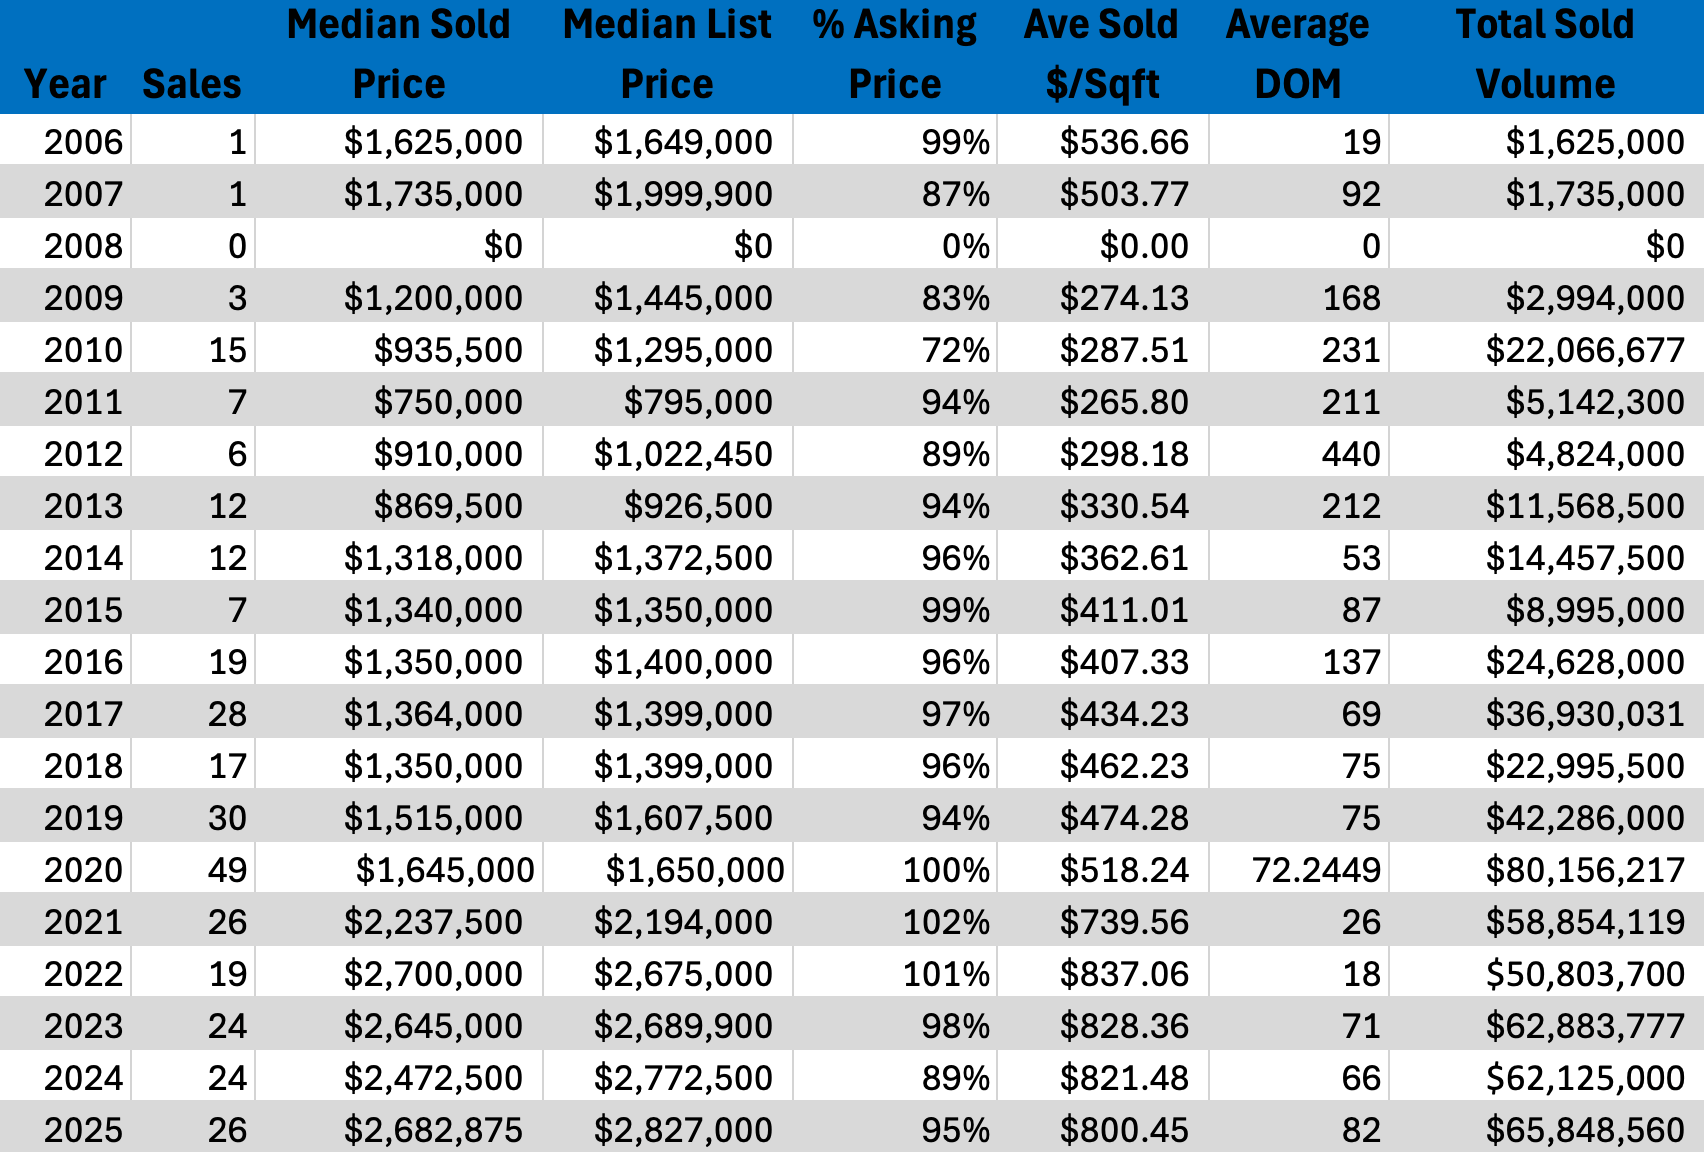1704x1152 pixels.
Task: Select the 2008 year cell
Action: coord(83,246)
